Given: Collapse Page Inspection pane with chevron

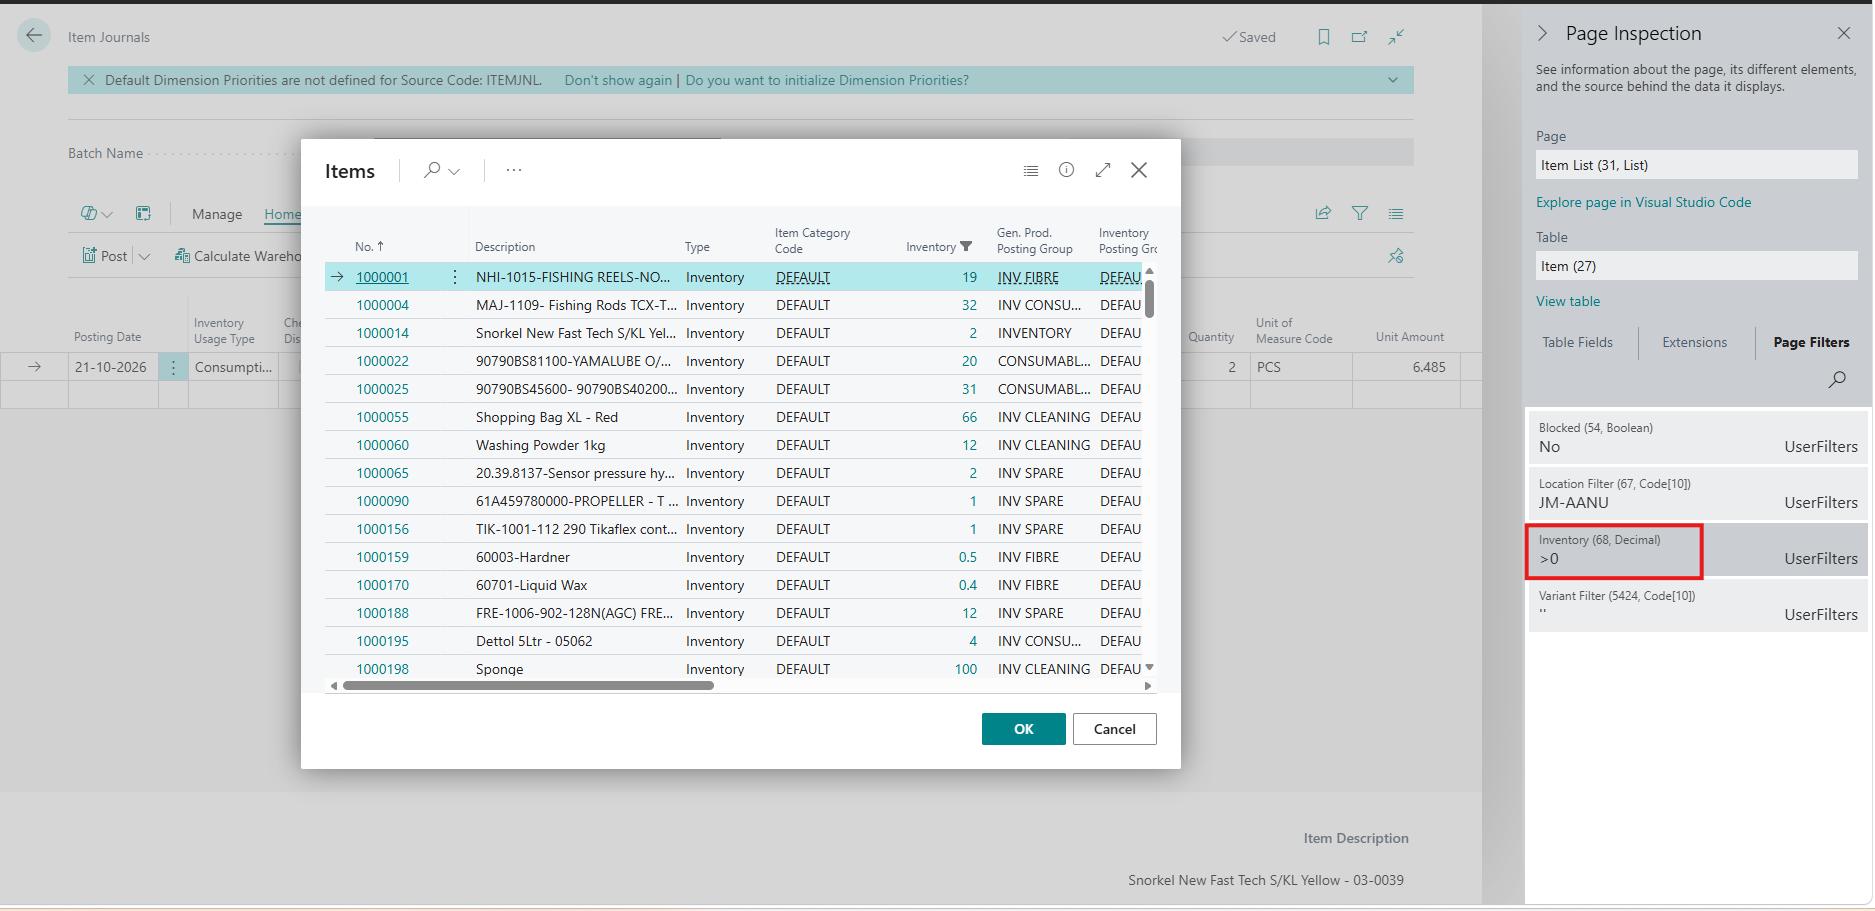Looking at the screenshot, I should pos(1542,33).
